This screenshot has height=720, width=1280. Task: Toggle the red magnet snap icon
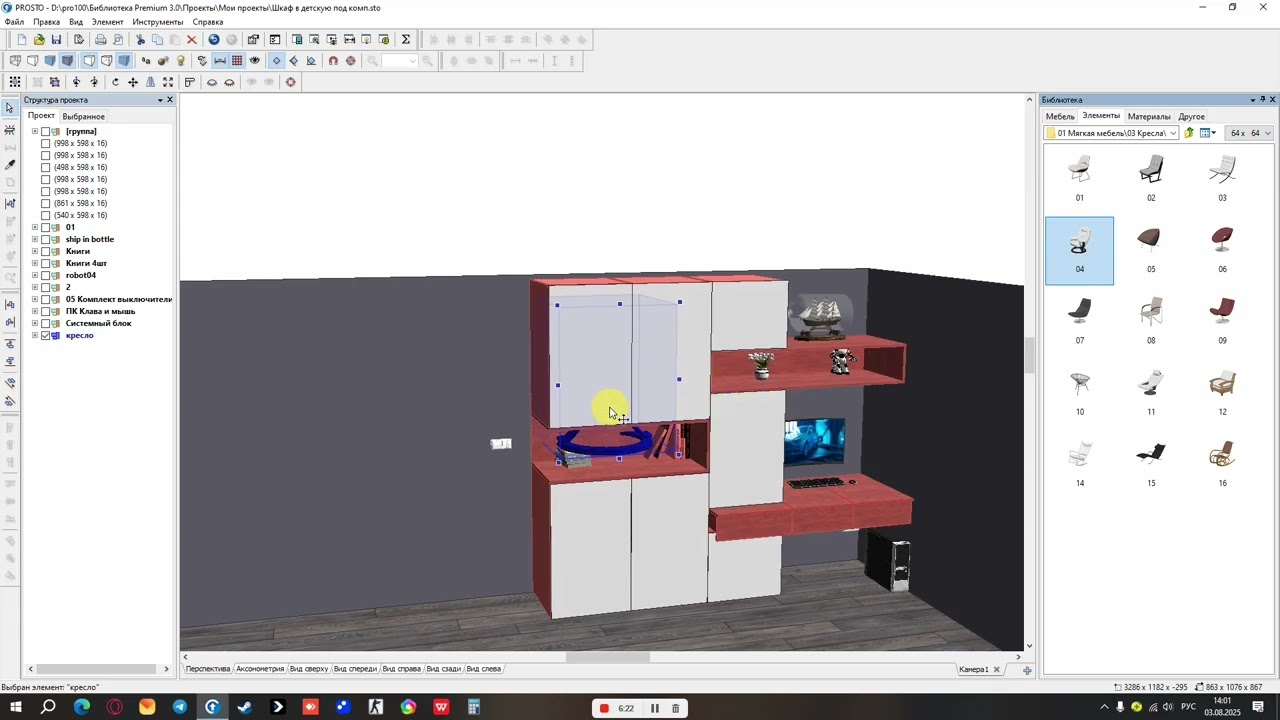(333, 61)
